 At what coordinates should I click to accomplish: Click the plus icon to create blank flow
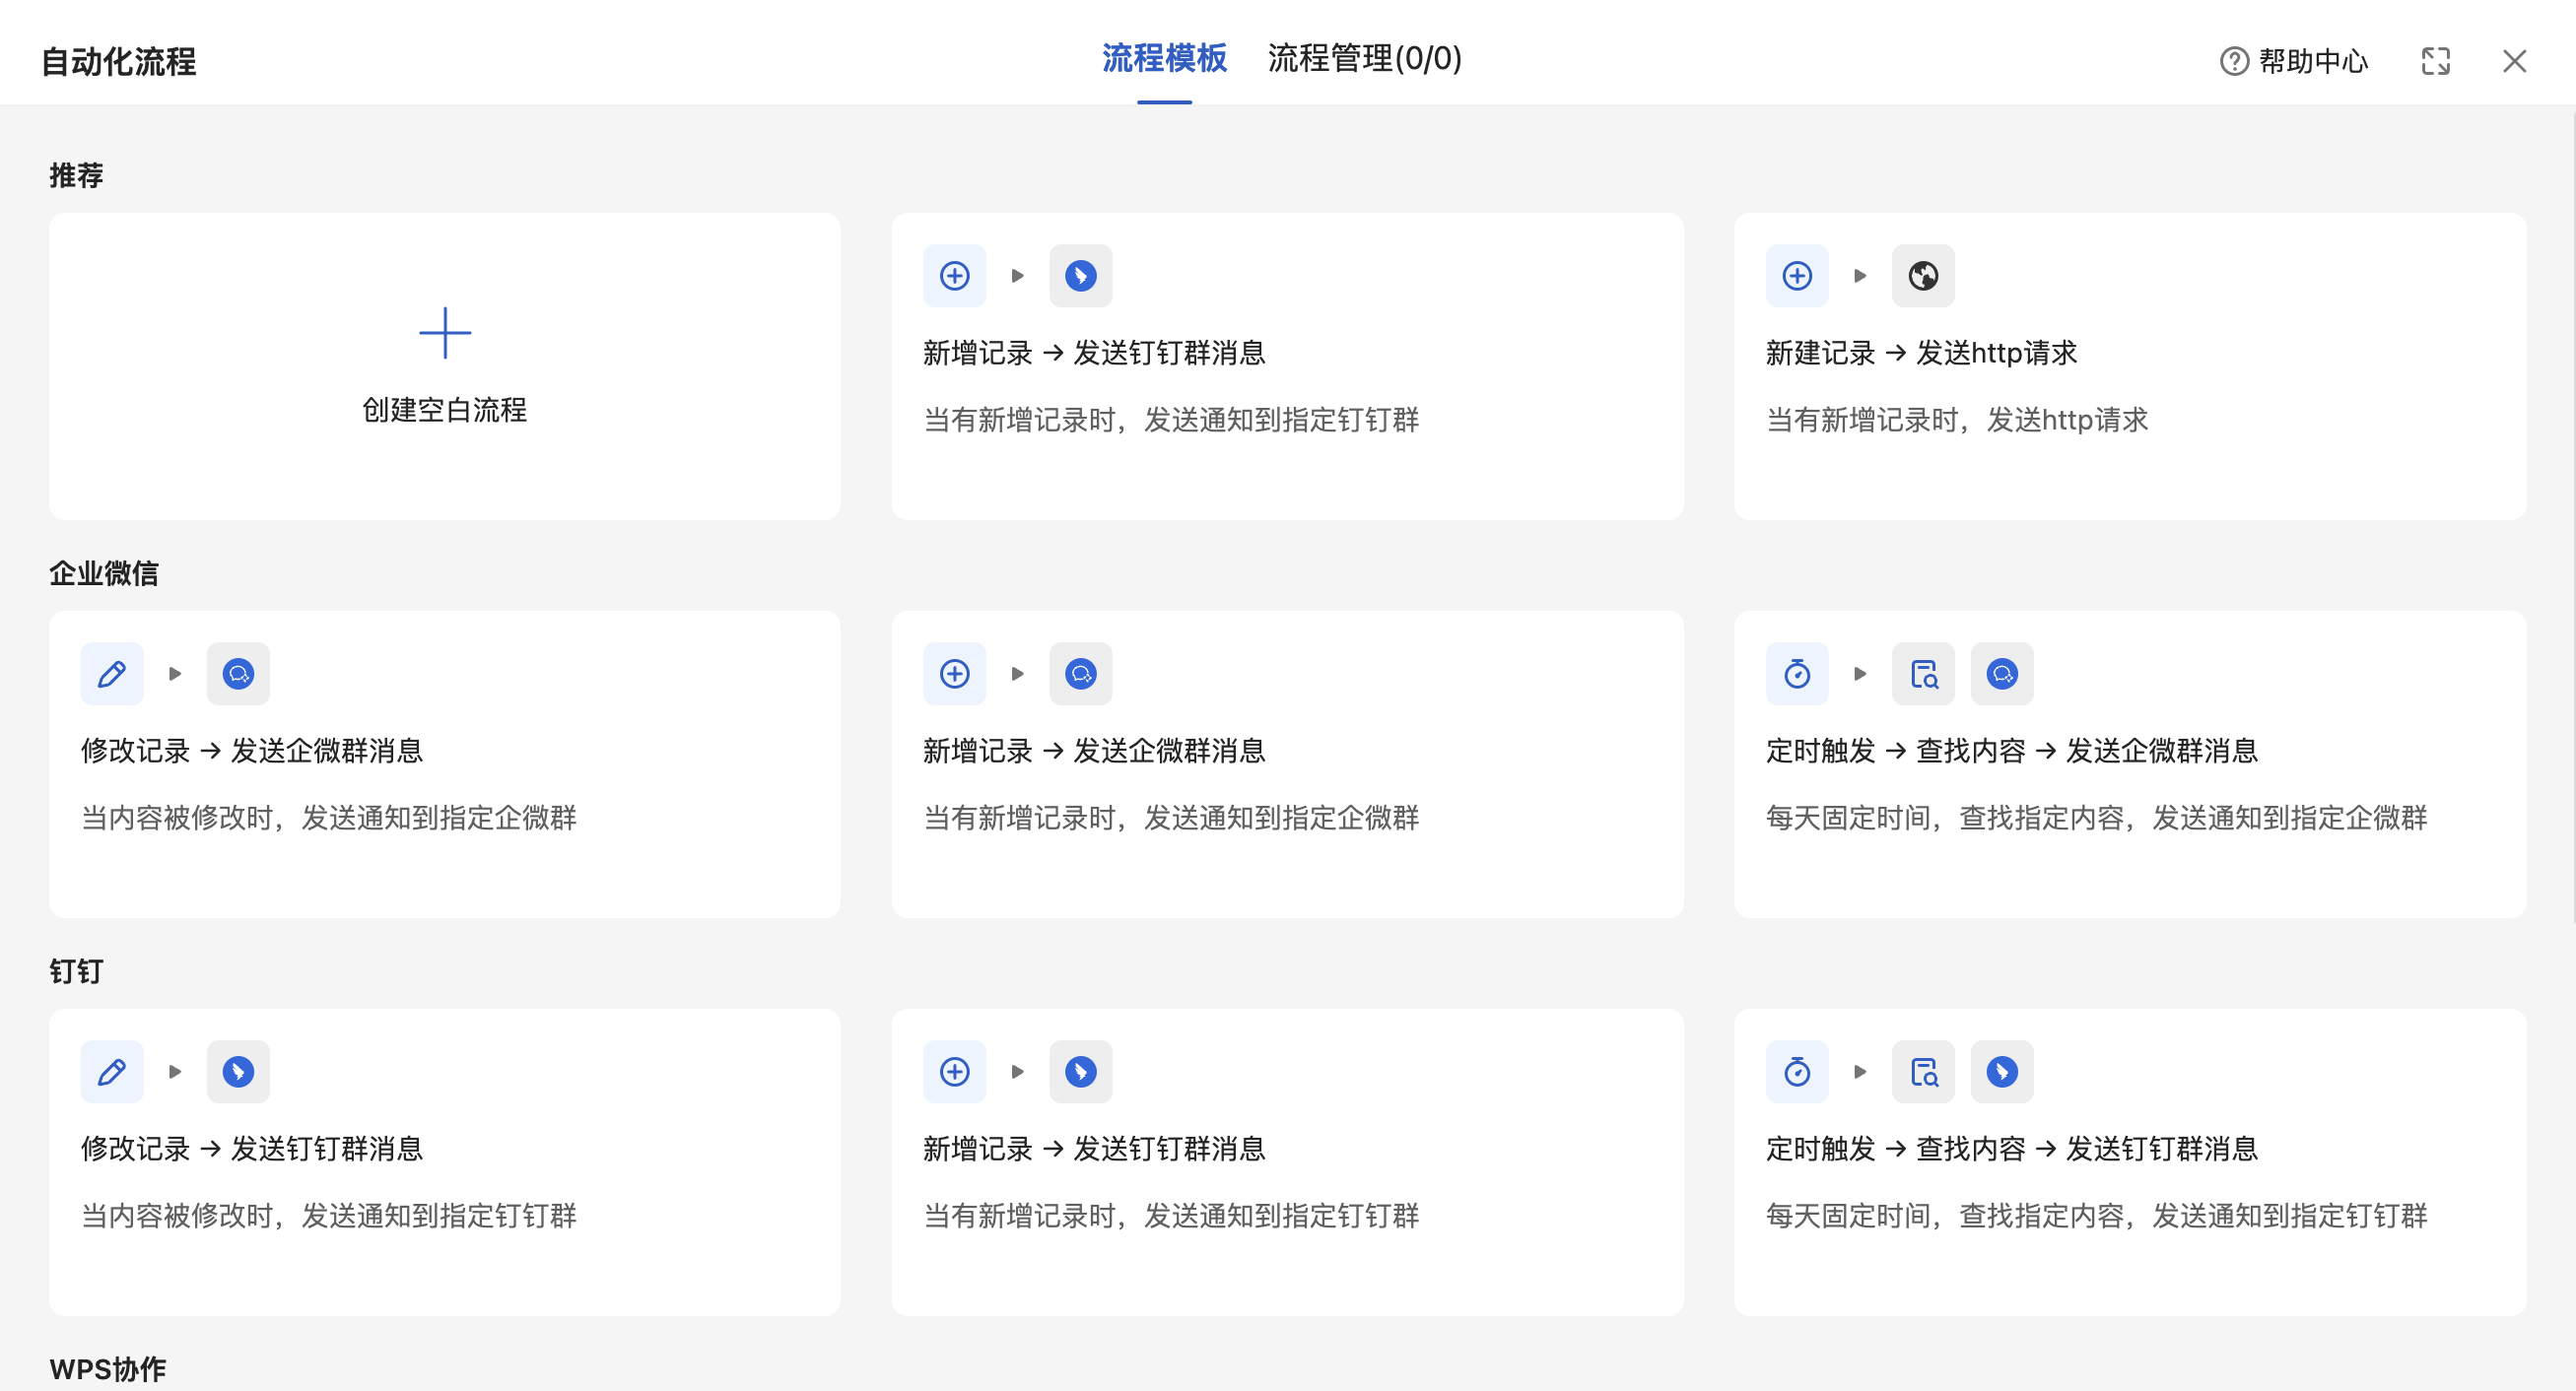(x=445, y=333)
